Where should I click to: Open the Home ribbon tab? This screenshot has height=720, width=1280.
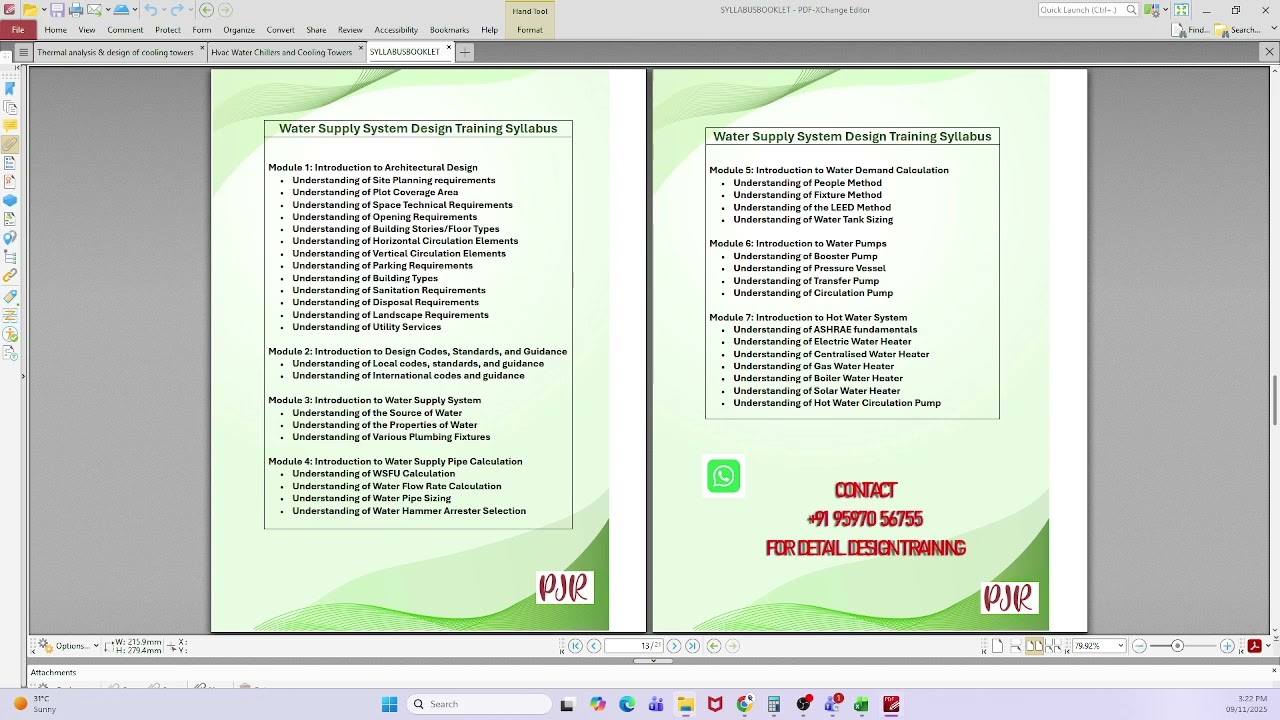(56, 30)
